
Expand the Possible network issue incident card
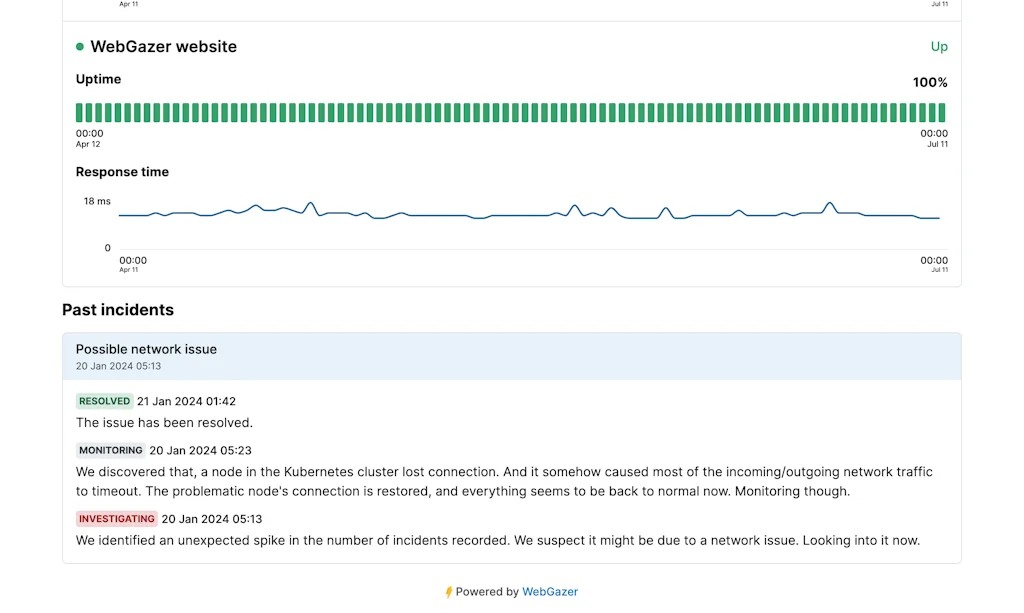[x=146, y=349]
